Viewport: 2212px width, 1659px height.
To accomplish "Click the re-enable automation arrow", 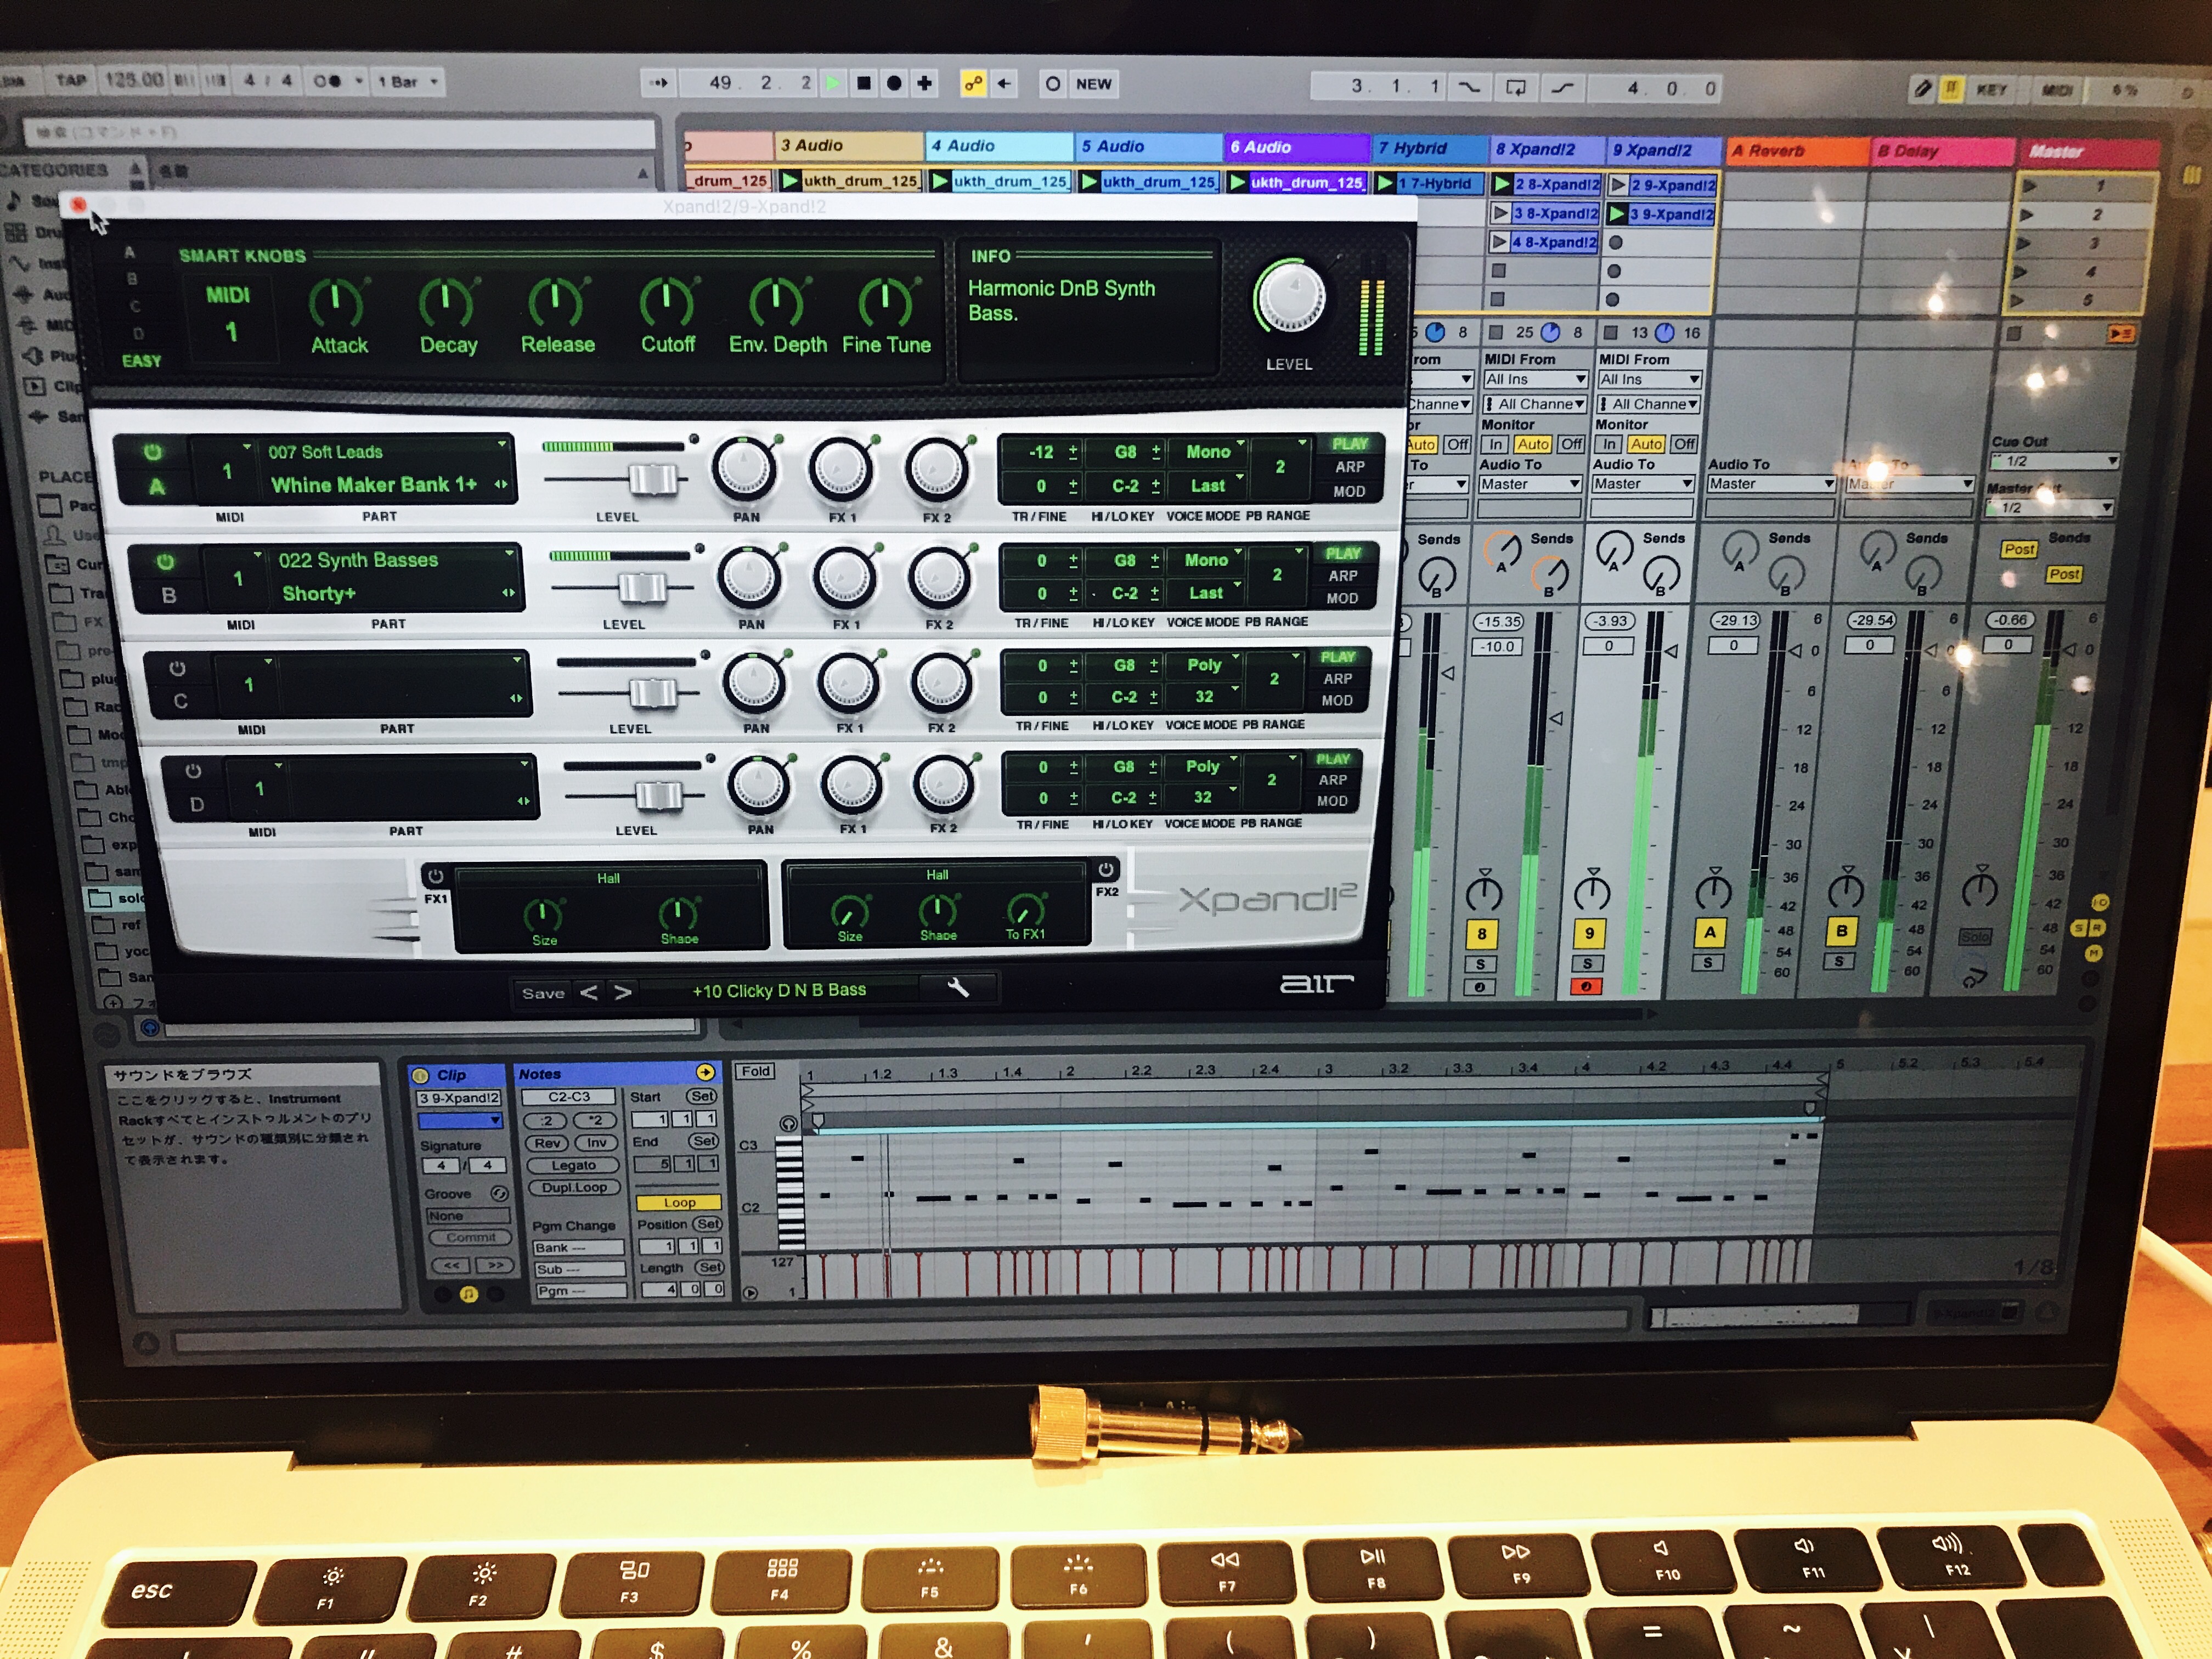I will (x=1003, y=84).
